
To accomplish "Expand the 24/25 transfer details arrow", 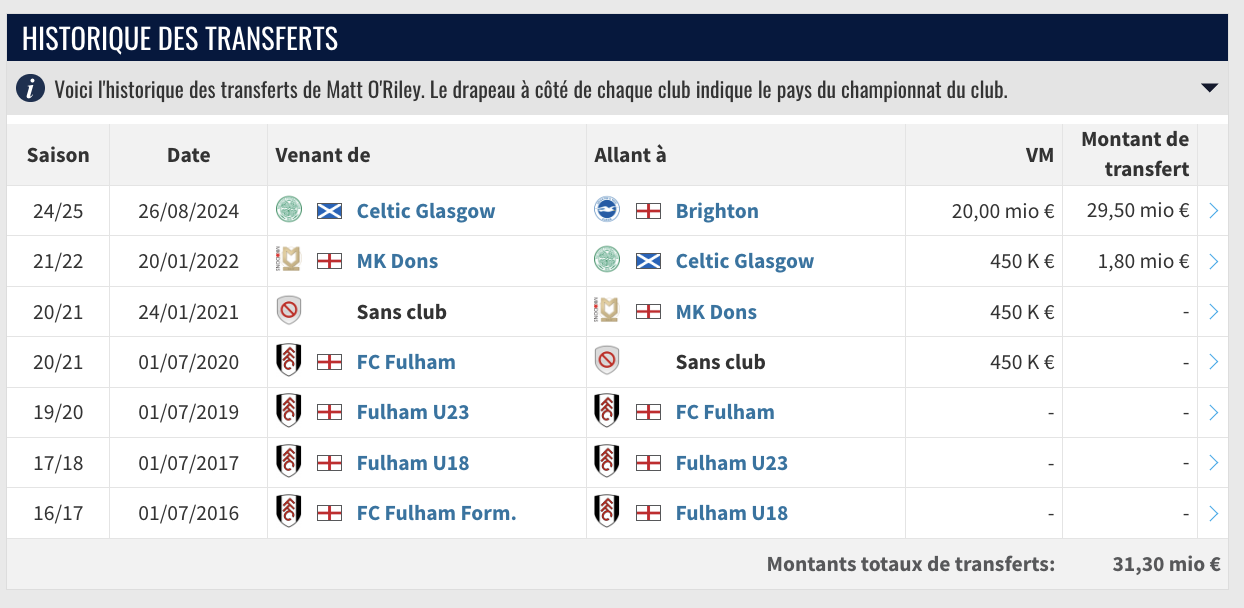I will tap(1213, 211).
